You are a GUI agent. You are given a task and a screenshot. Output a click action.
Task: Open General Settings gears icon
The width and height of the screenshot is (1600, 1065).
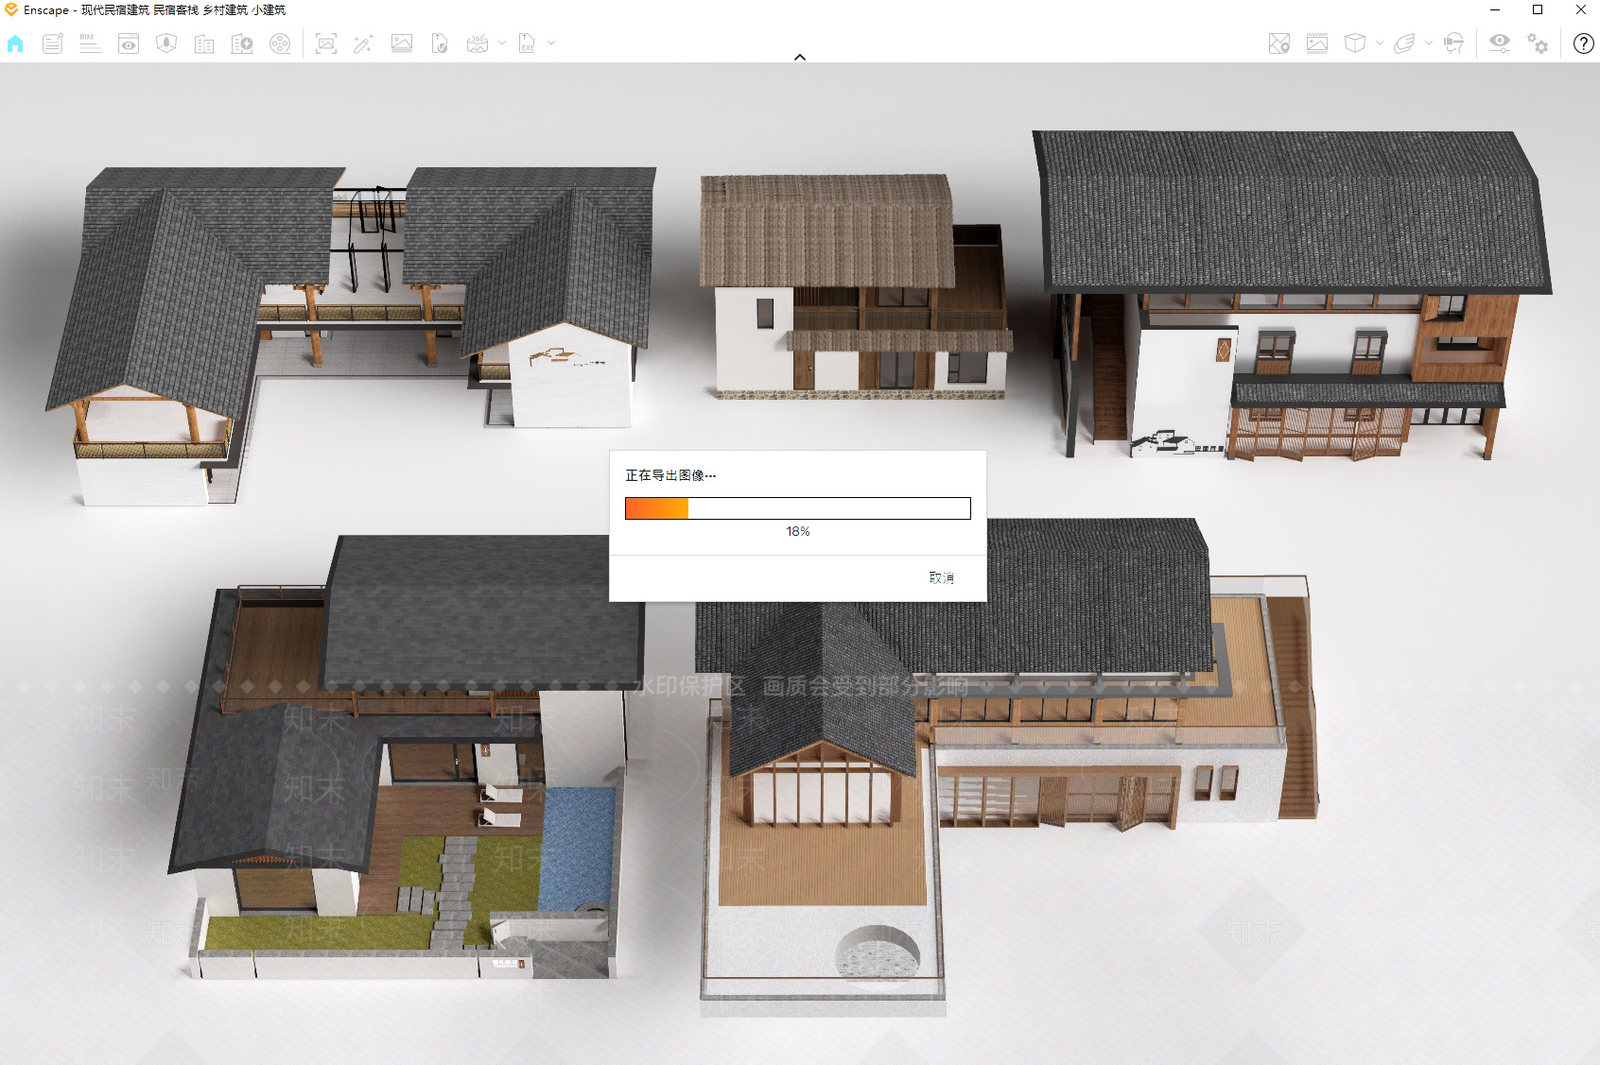click(1537, 43)
